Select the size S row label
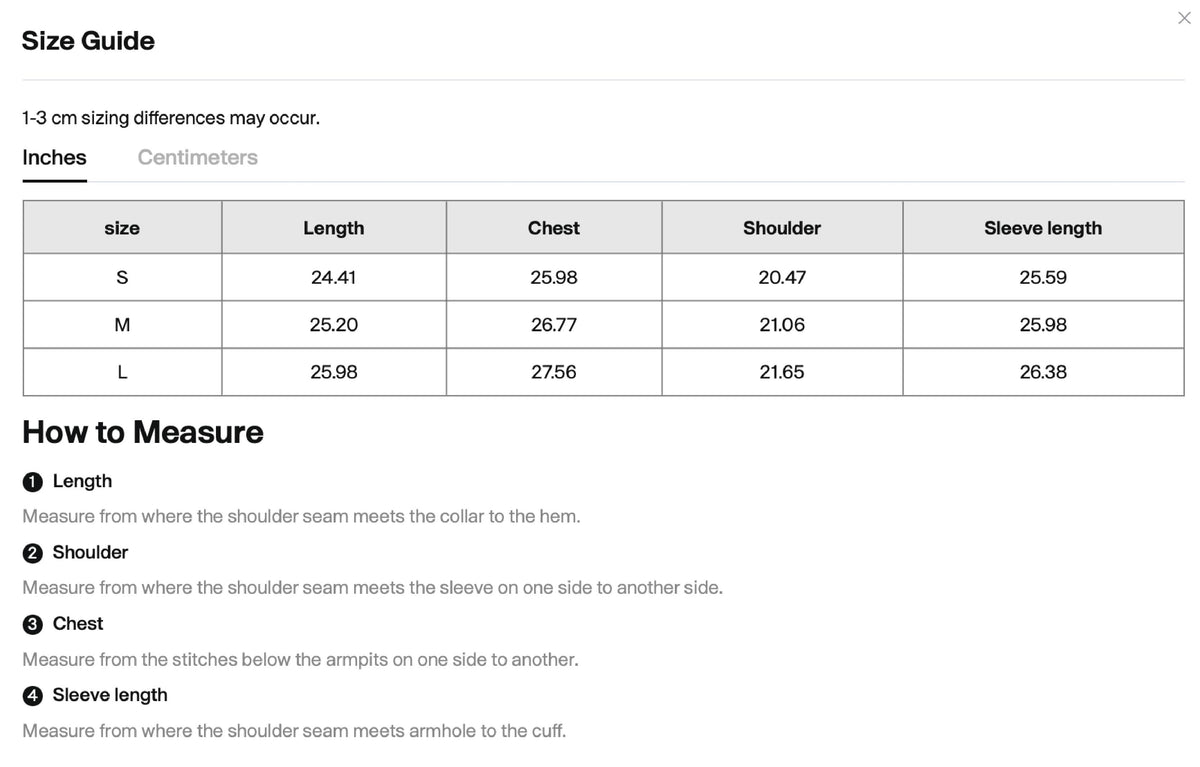Viewport: 1200px width, 767px height. coord(122,277)
